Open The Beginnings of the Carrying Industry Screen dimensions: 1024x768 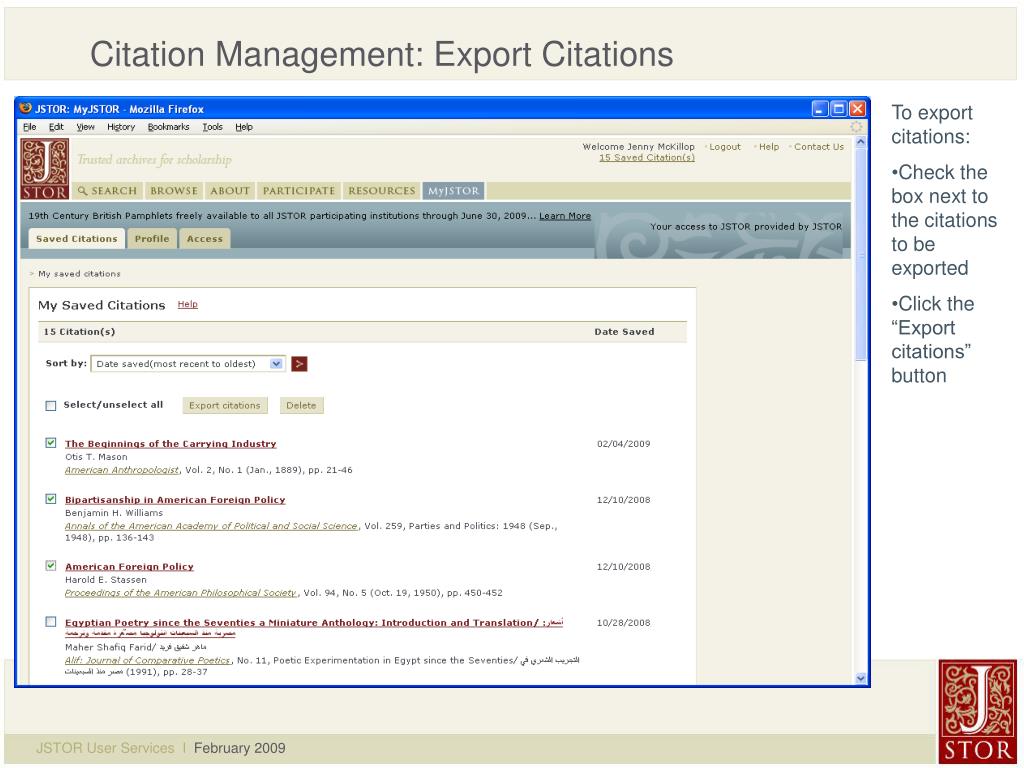170,443
